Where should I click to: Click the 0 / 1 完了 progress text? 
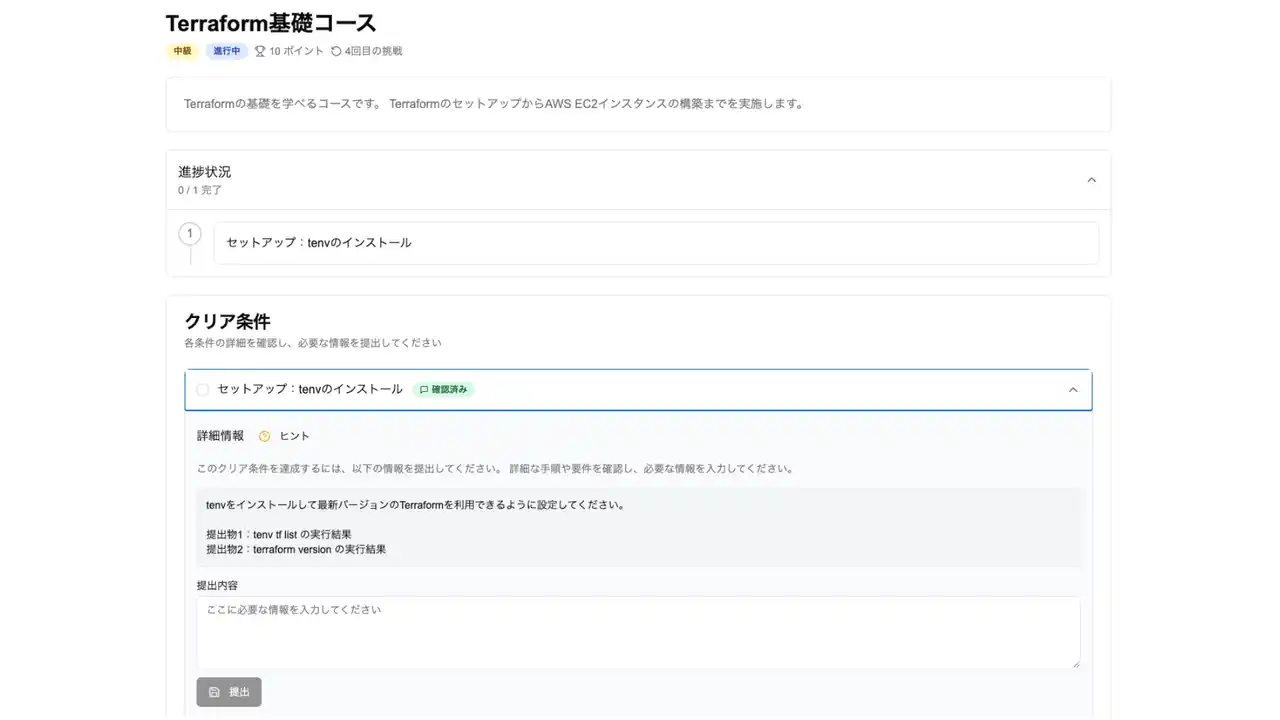(x=200, y=190)
